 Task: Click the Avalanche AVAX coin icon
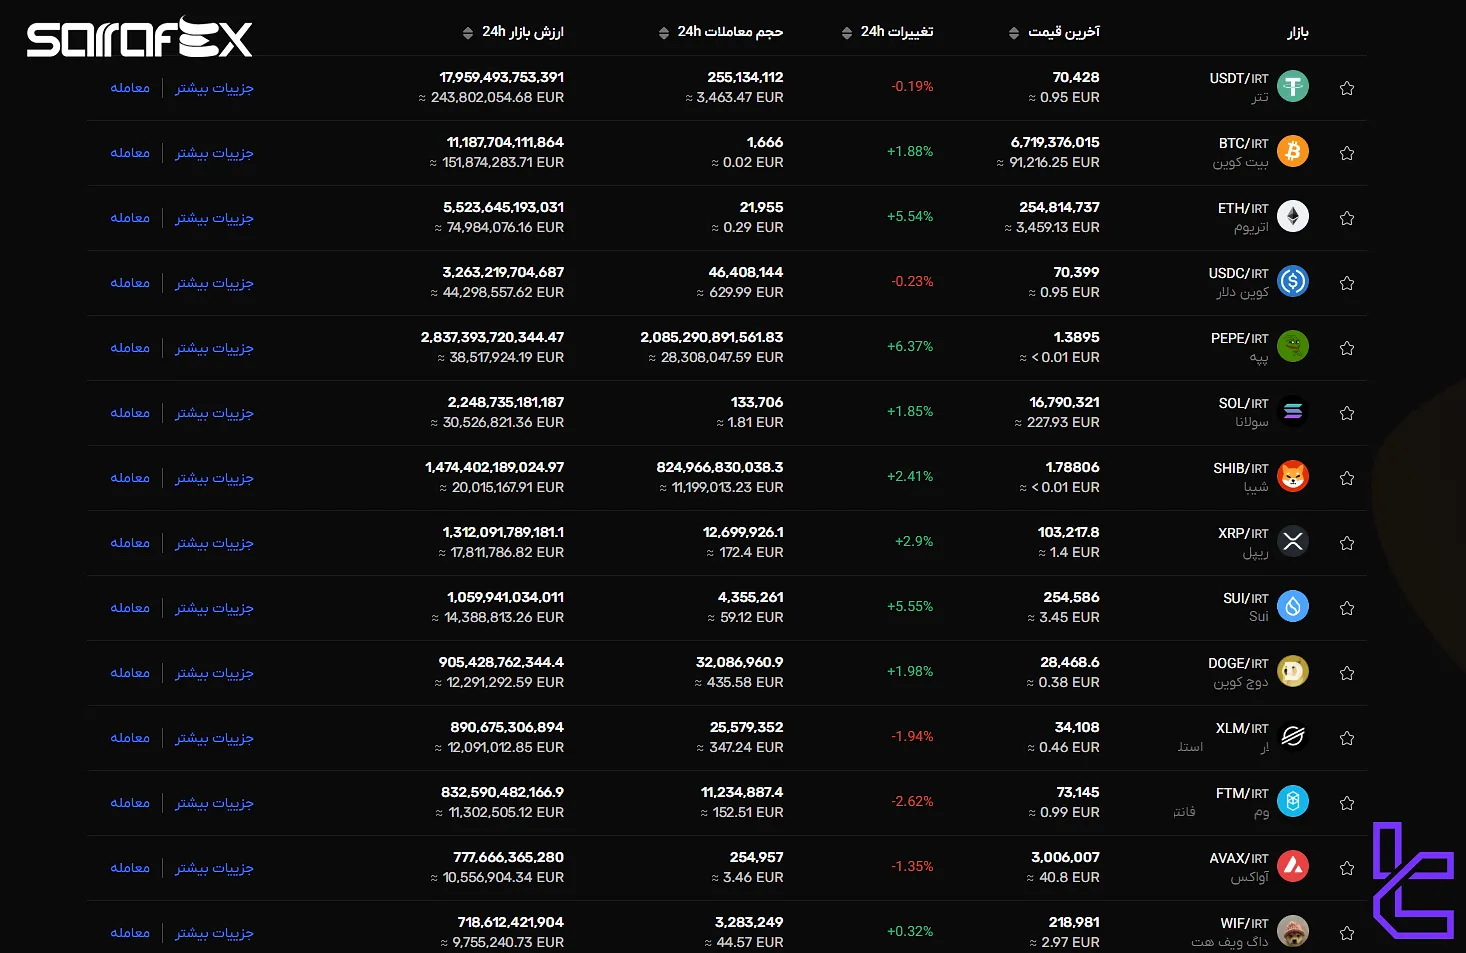pyautogui.click(x=1293, y=867)
